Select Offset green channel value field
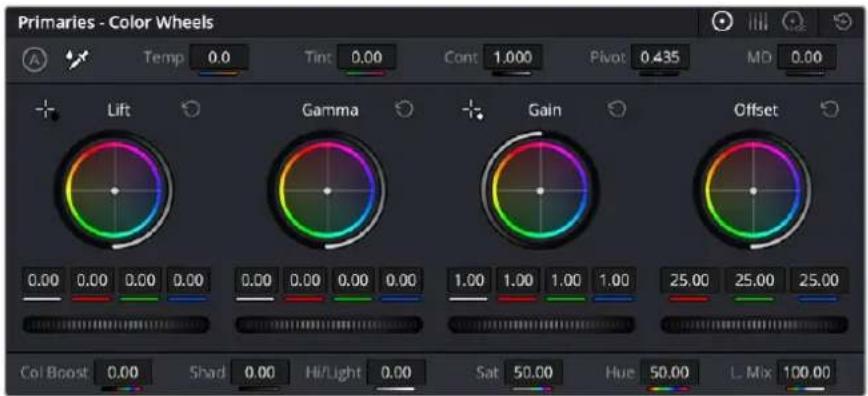 [x=755, y=280]
